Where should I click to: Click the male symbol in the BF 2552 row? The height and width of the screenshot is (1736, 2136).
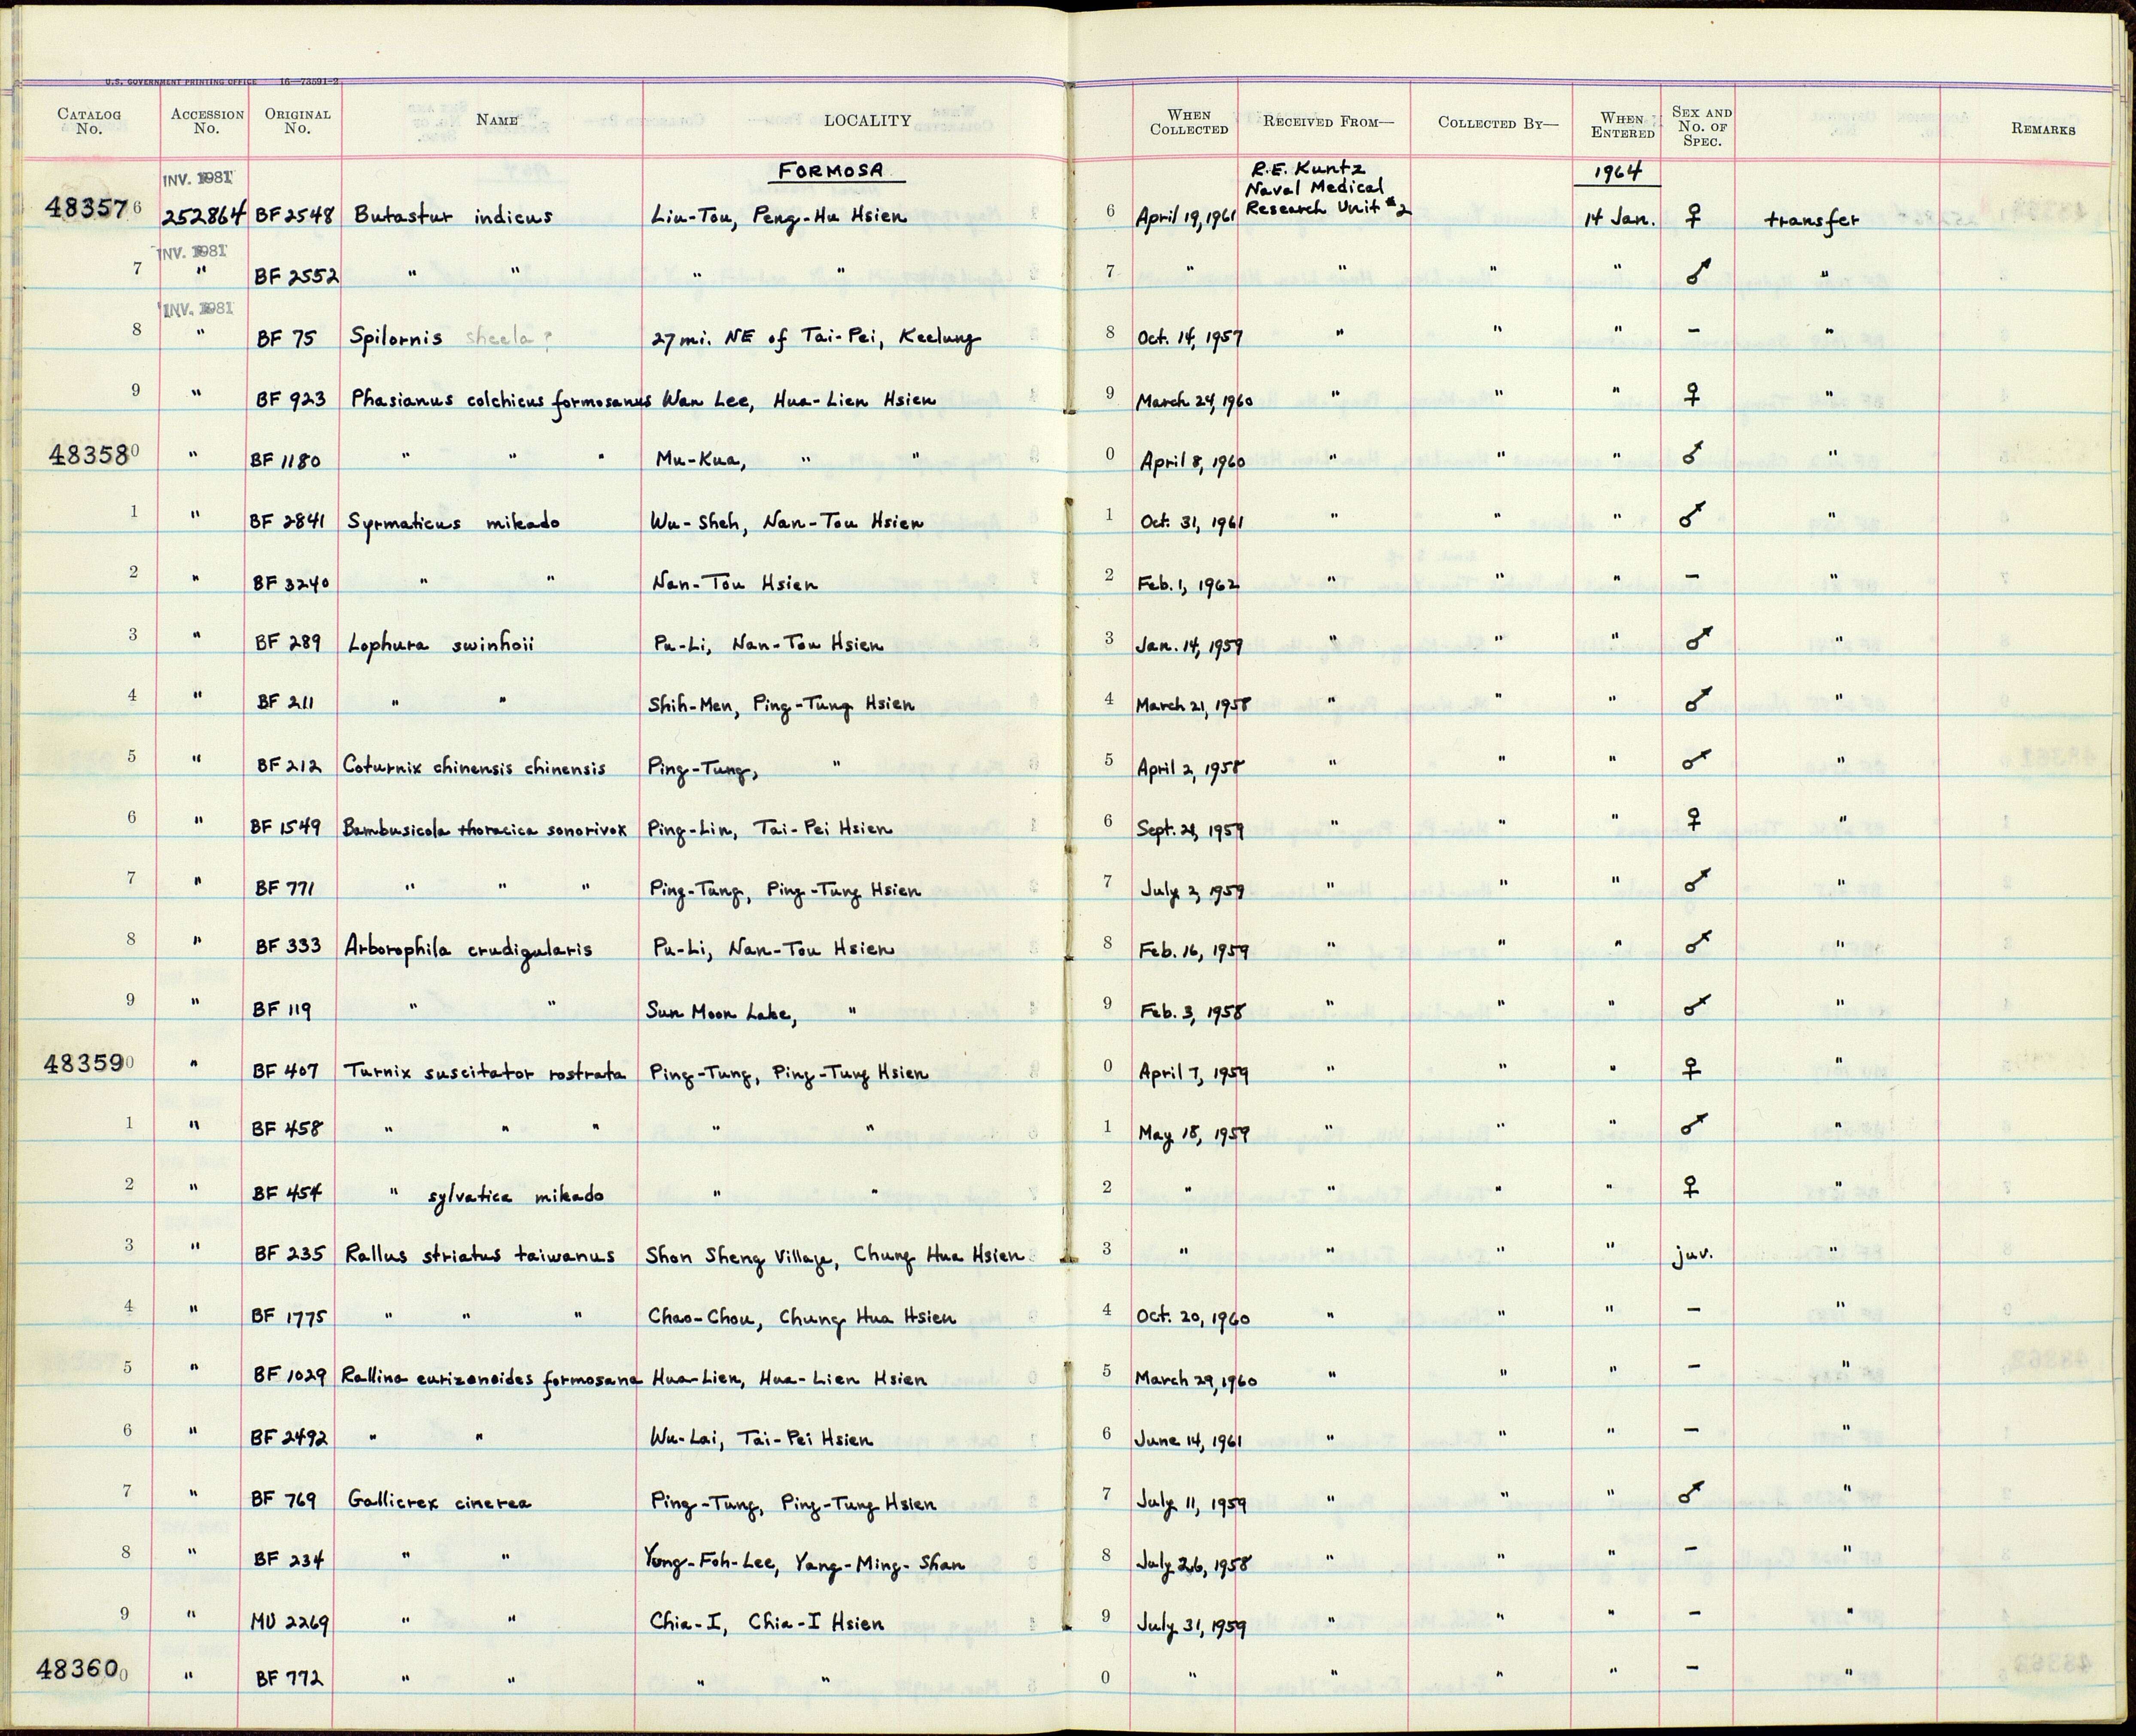(1697, 271)
